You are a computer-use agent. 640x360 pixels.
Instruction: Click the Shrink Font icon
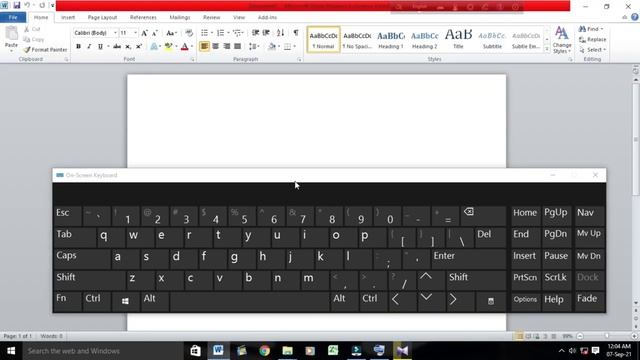[x=155, y=33]
